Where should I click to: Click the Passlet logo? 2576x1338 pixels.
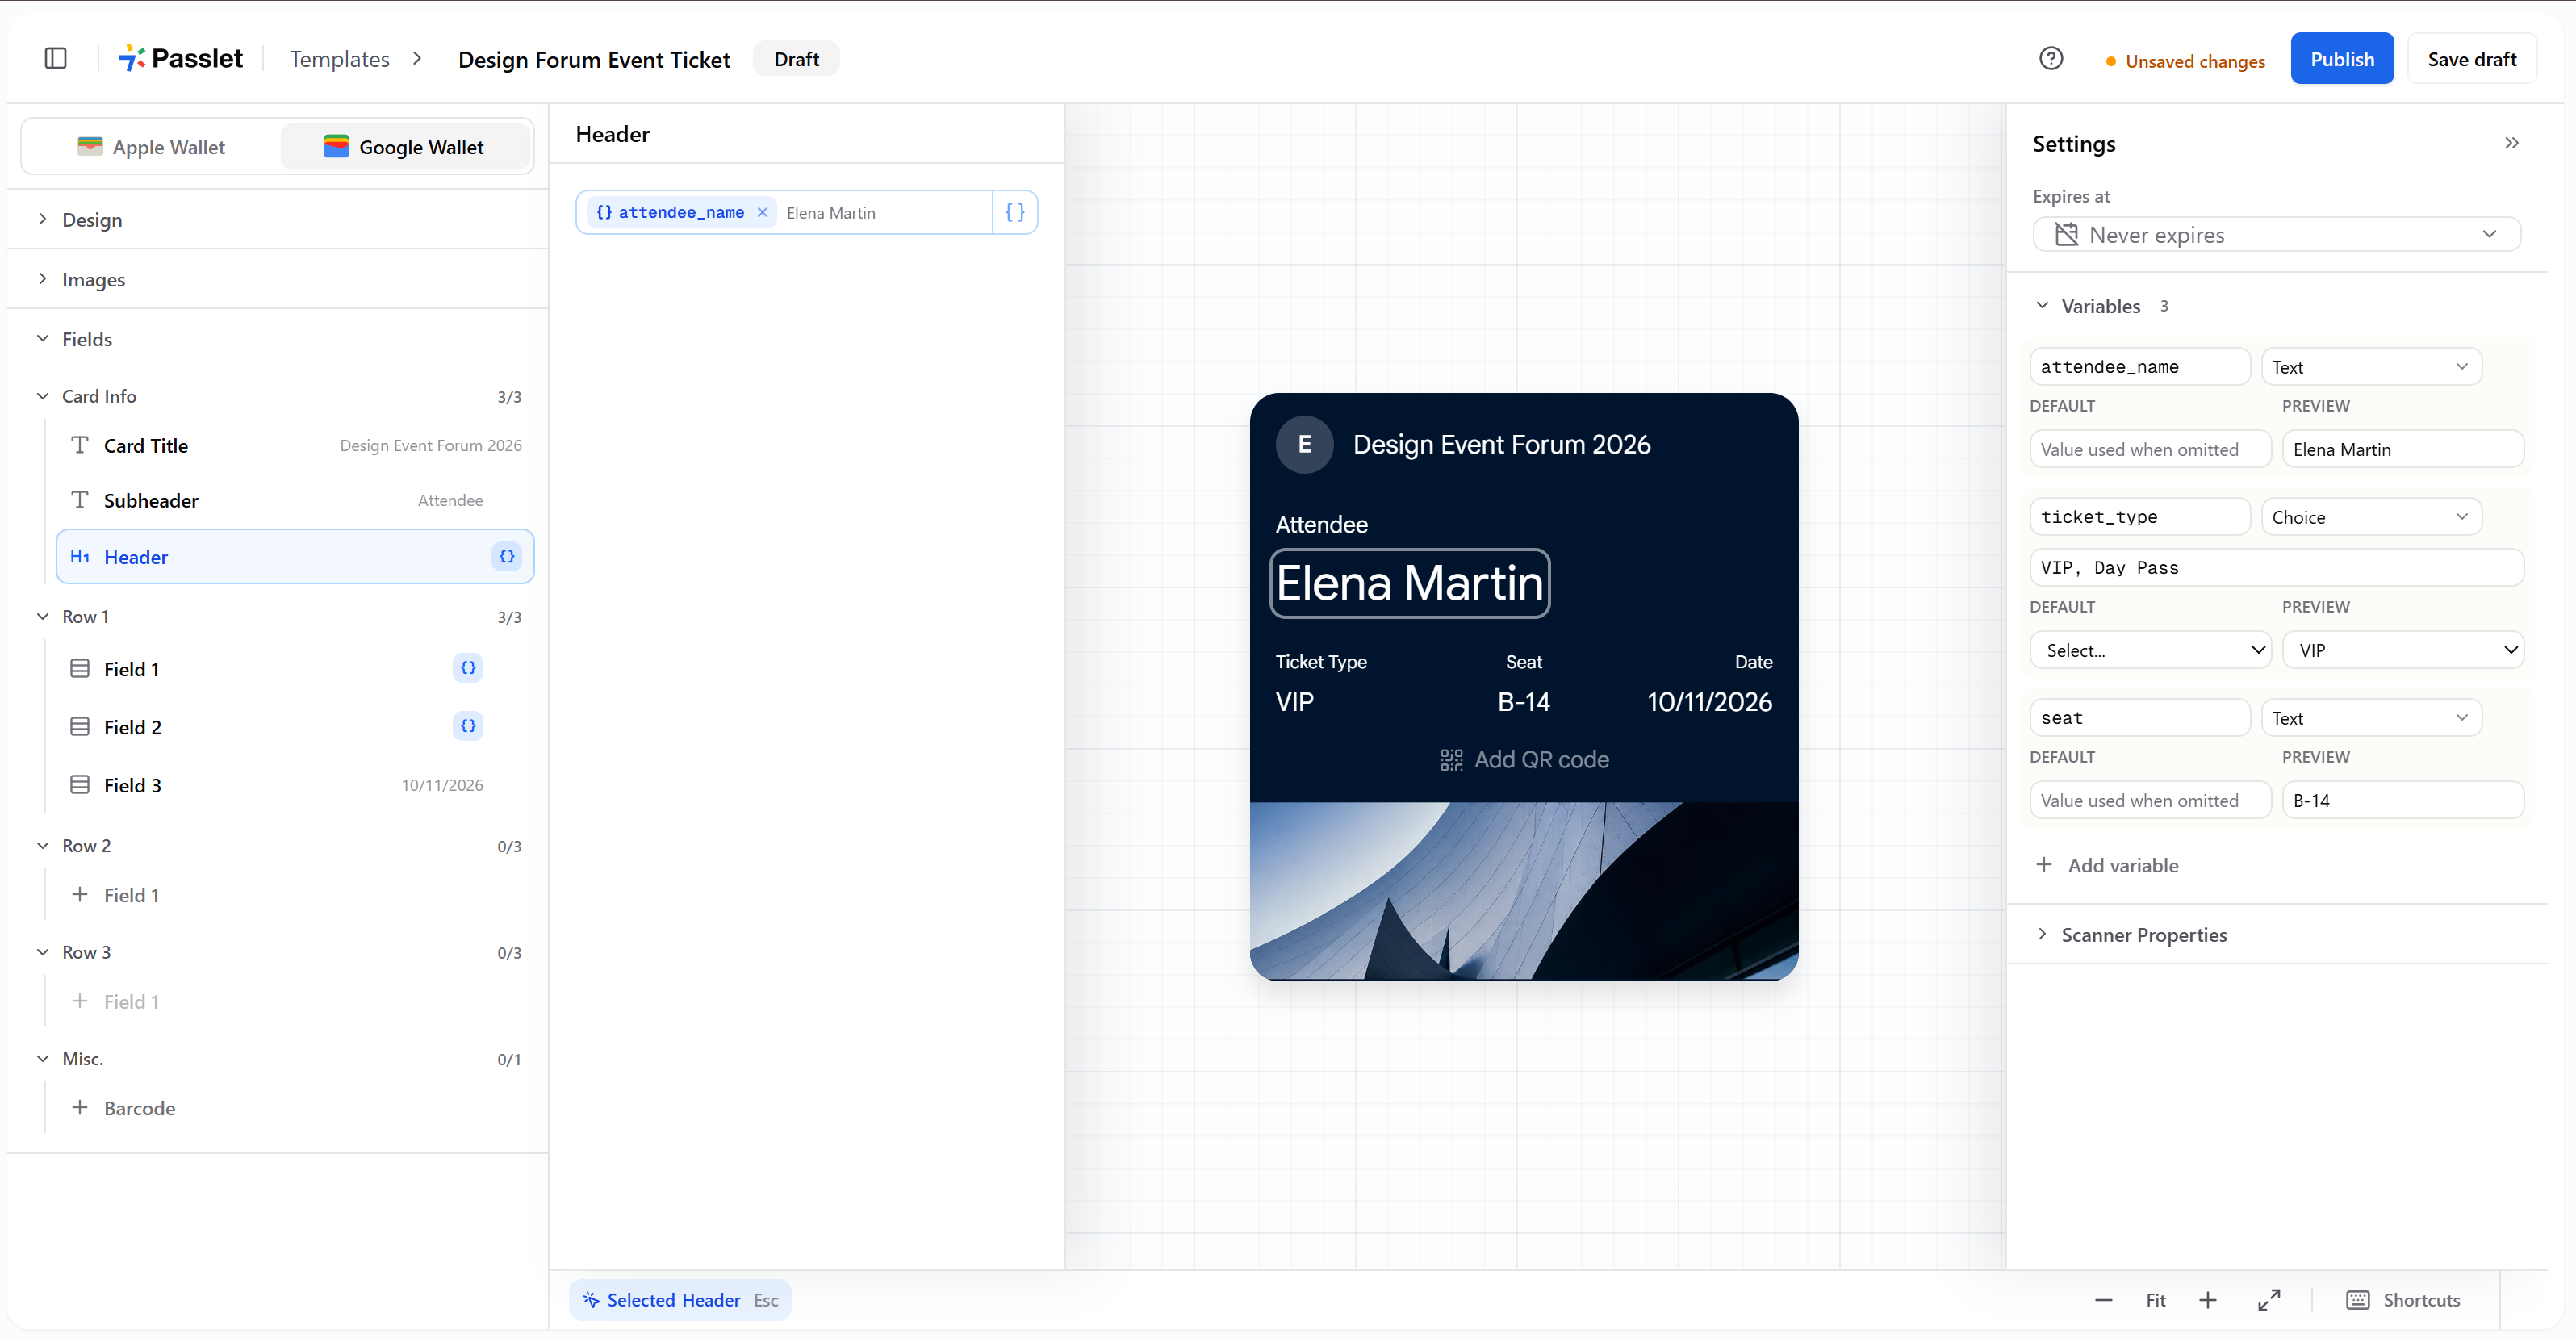coord(181,58)
